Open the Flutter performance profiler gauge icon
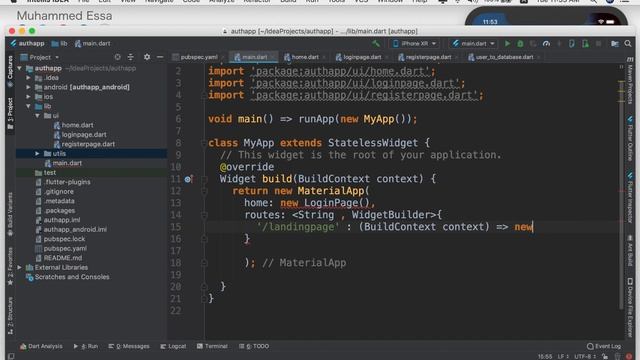The width and height of the screenshot is (640, 360). coord(546,43)
